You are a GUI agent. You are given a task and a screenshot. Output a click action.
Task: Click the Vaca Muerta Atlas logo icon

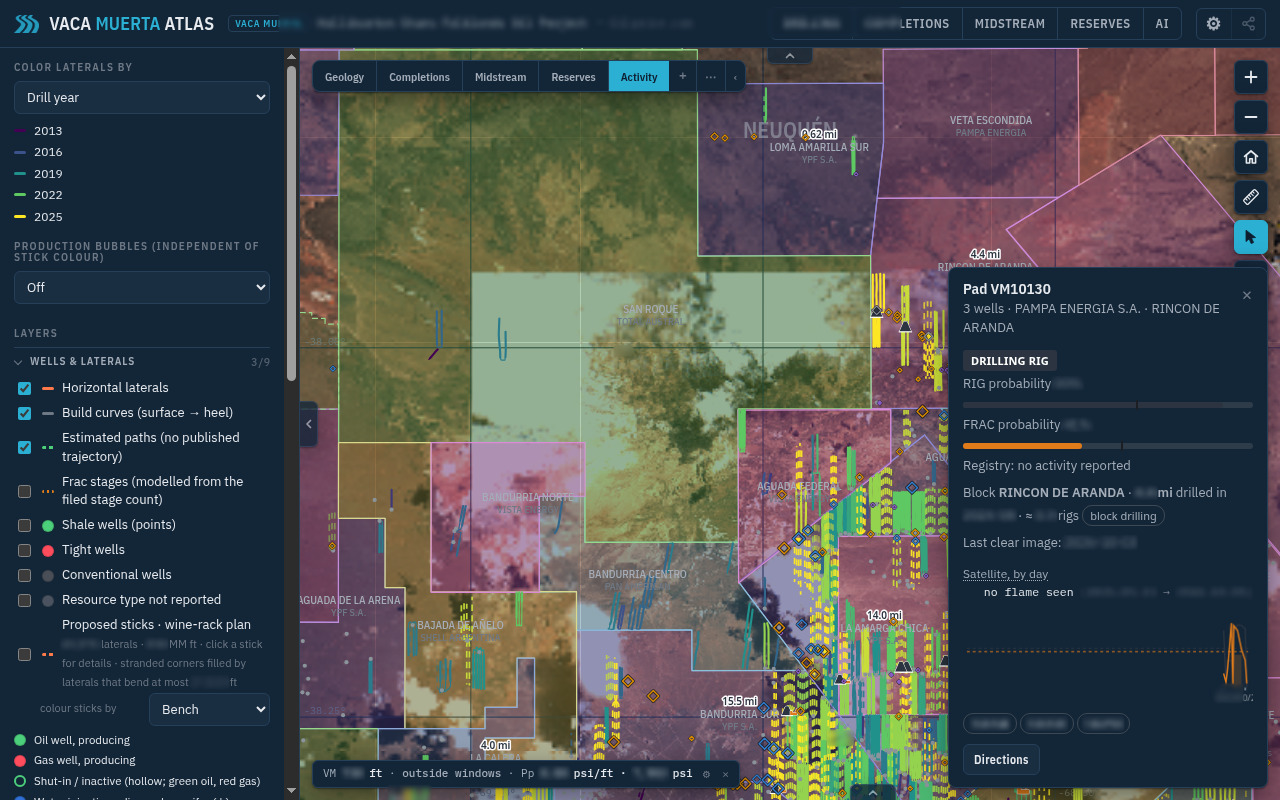pos(27,24)
